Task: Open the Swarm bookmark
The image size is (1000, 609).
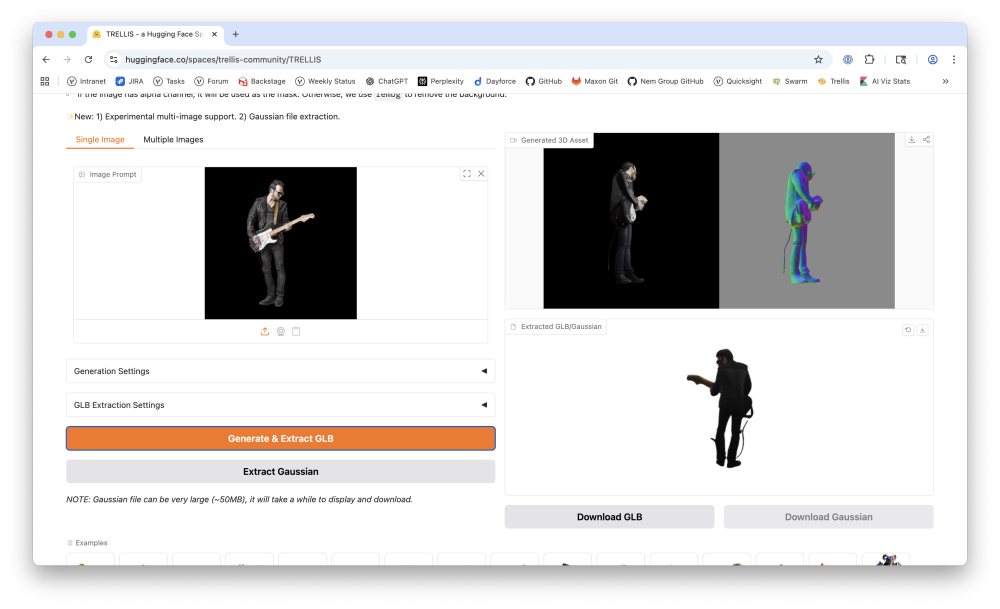Action: coord(790,81)
